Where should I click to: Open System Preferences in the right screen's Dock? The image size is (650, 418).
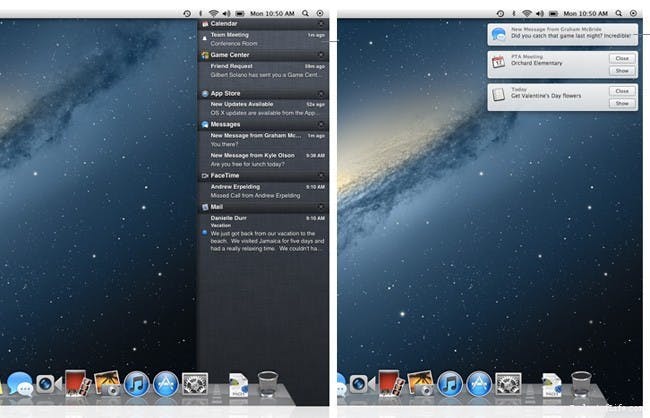508,384
